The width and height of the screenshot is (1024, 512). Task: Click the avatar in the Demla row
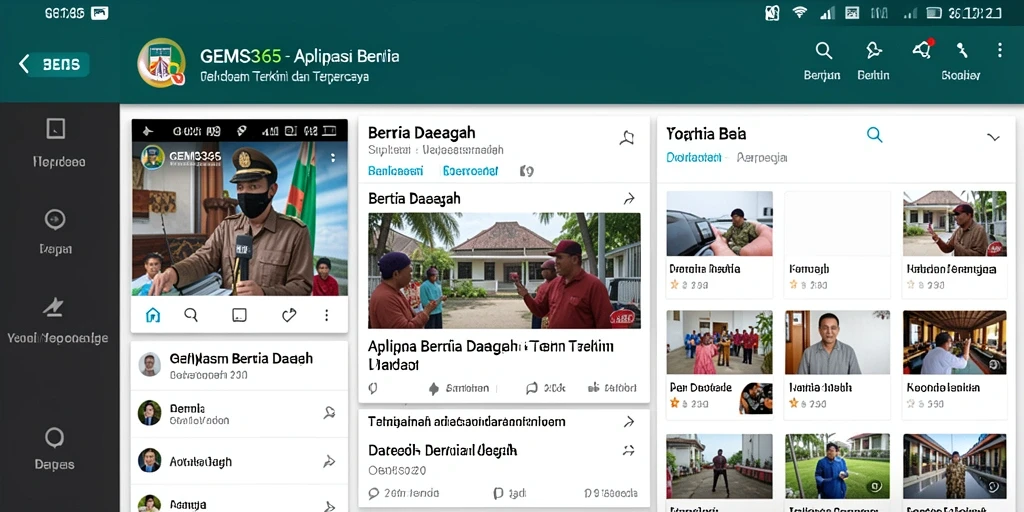click(x=150, y=413)
